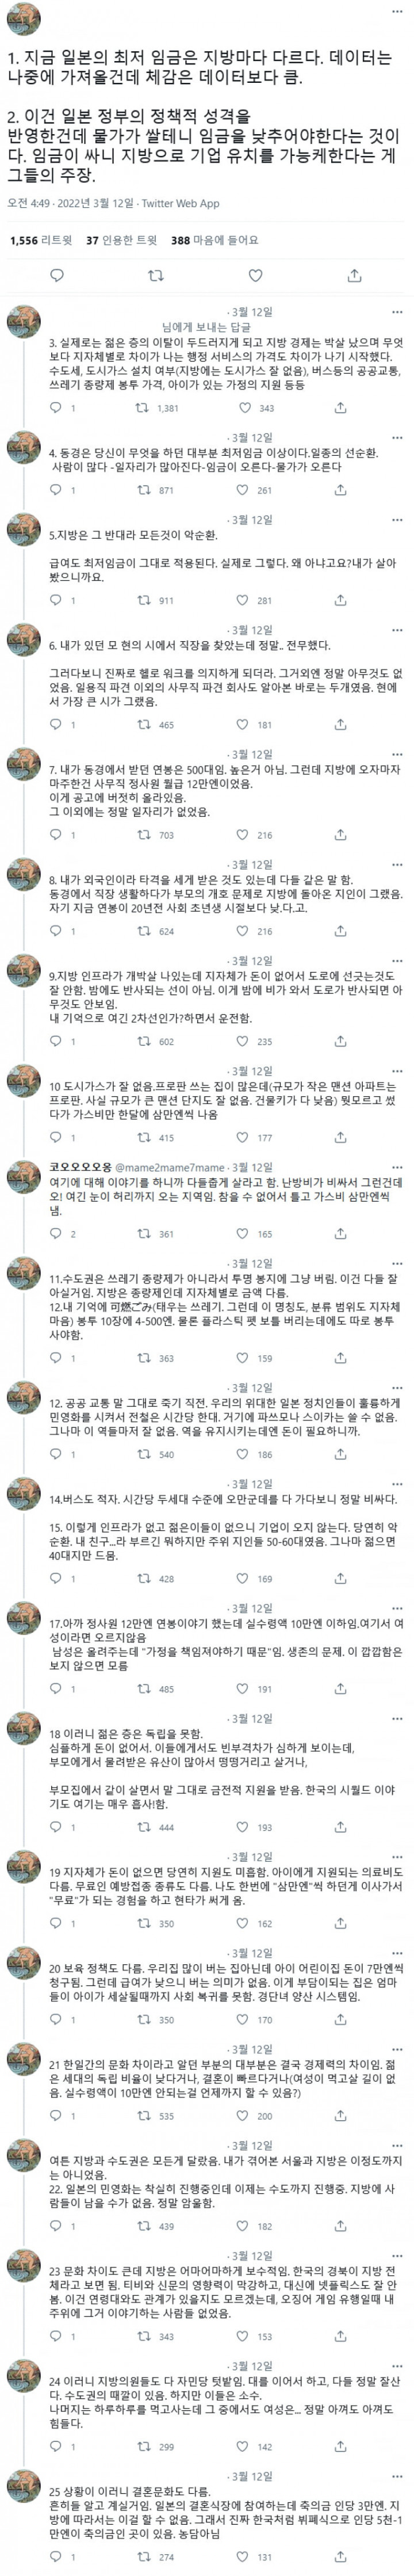Click the share icon under the main tweet

[354, 275]
